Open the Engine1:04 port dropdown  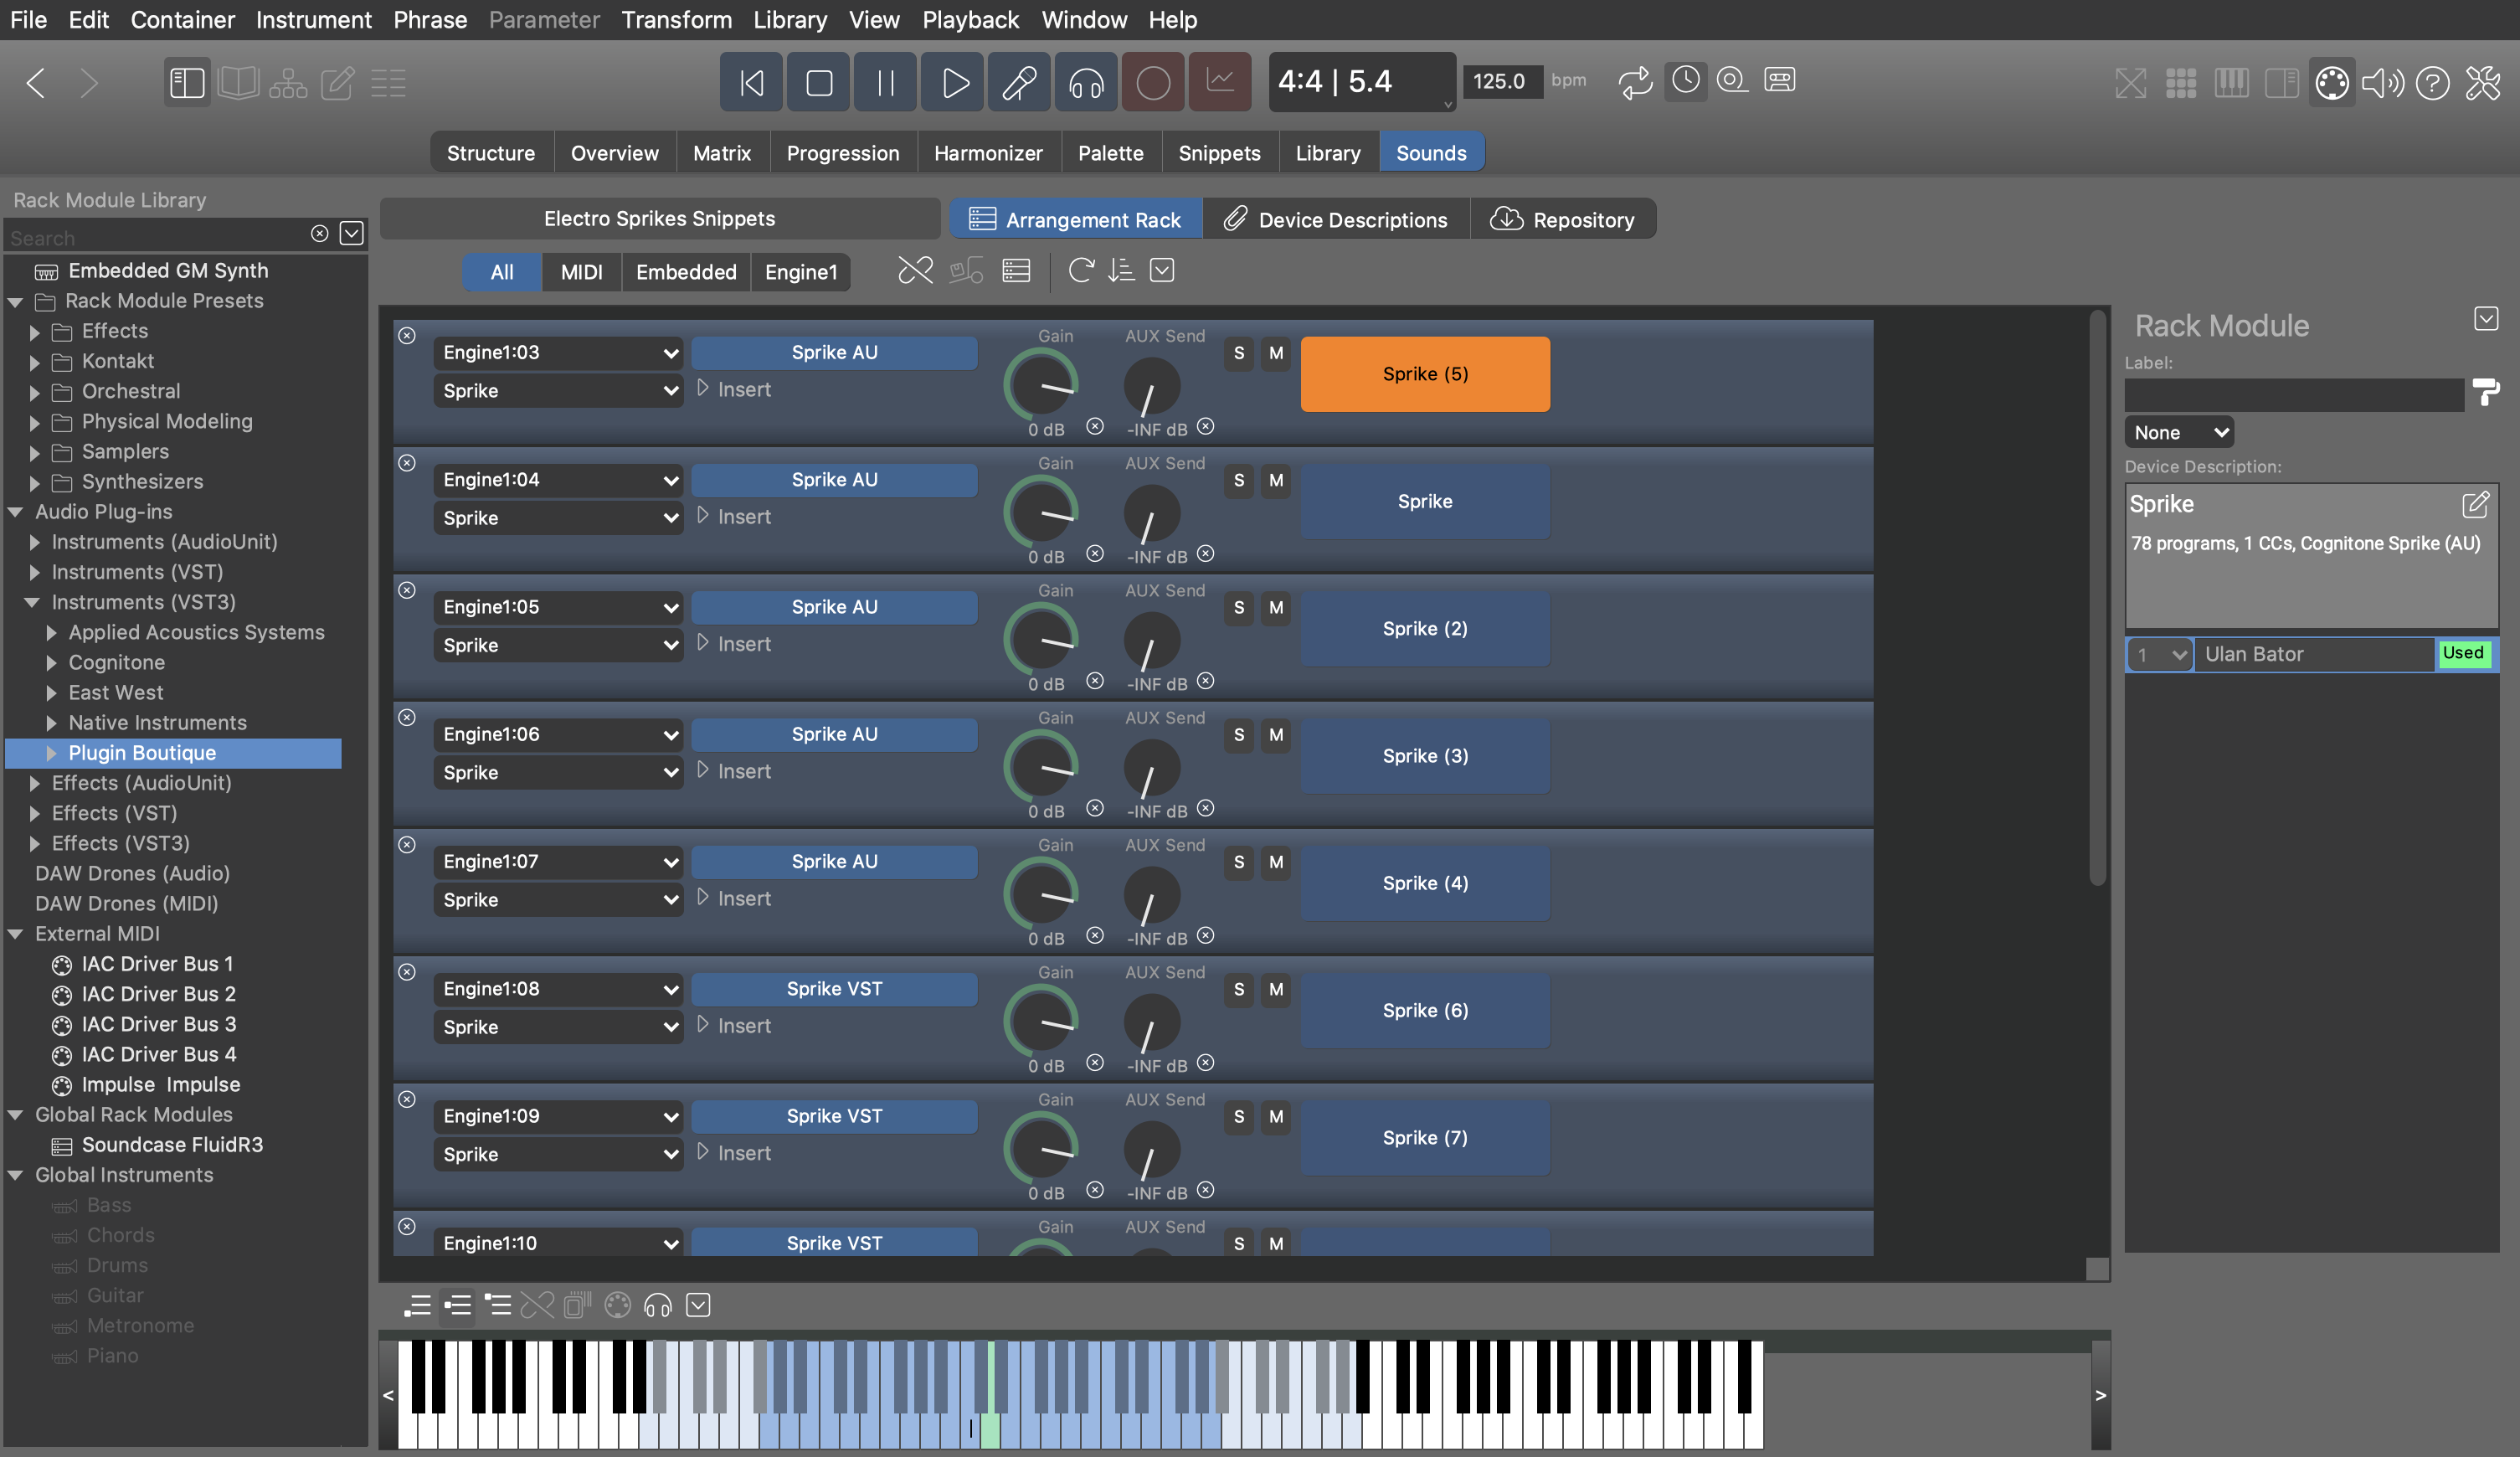[x=558, y=480]
